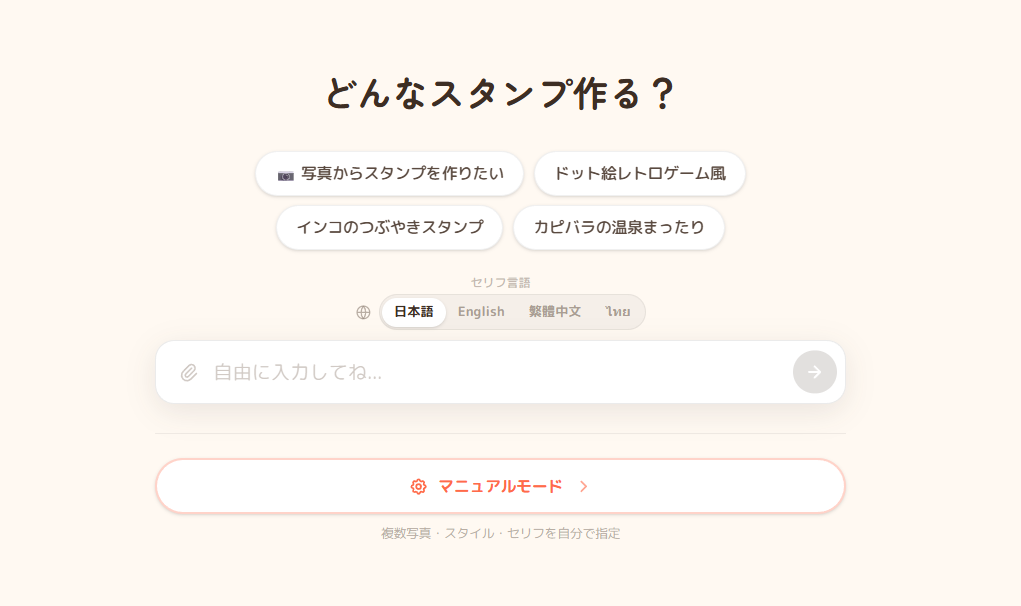The width and height of the screenshot is (1021, 606).
Task: Click the 複数写真・スタイル・セリフを自分で指定 caption
Action: click(x=500, y=534)
